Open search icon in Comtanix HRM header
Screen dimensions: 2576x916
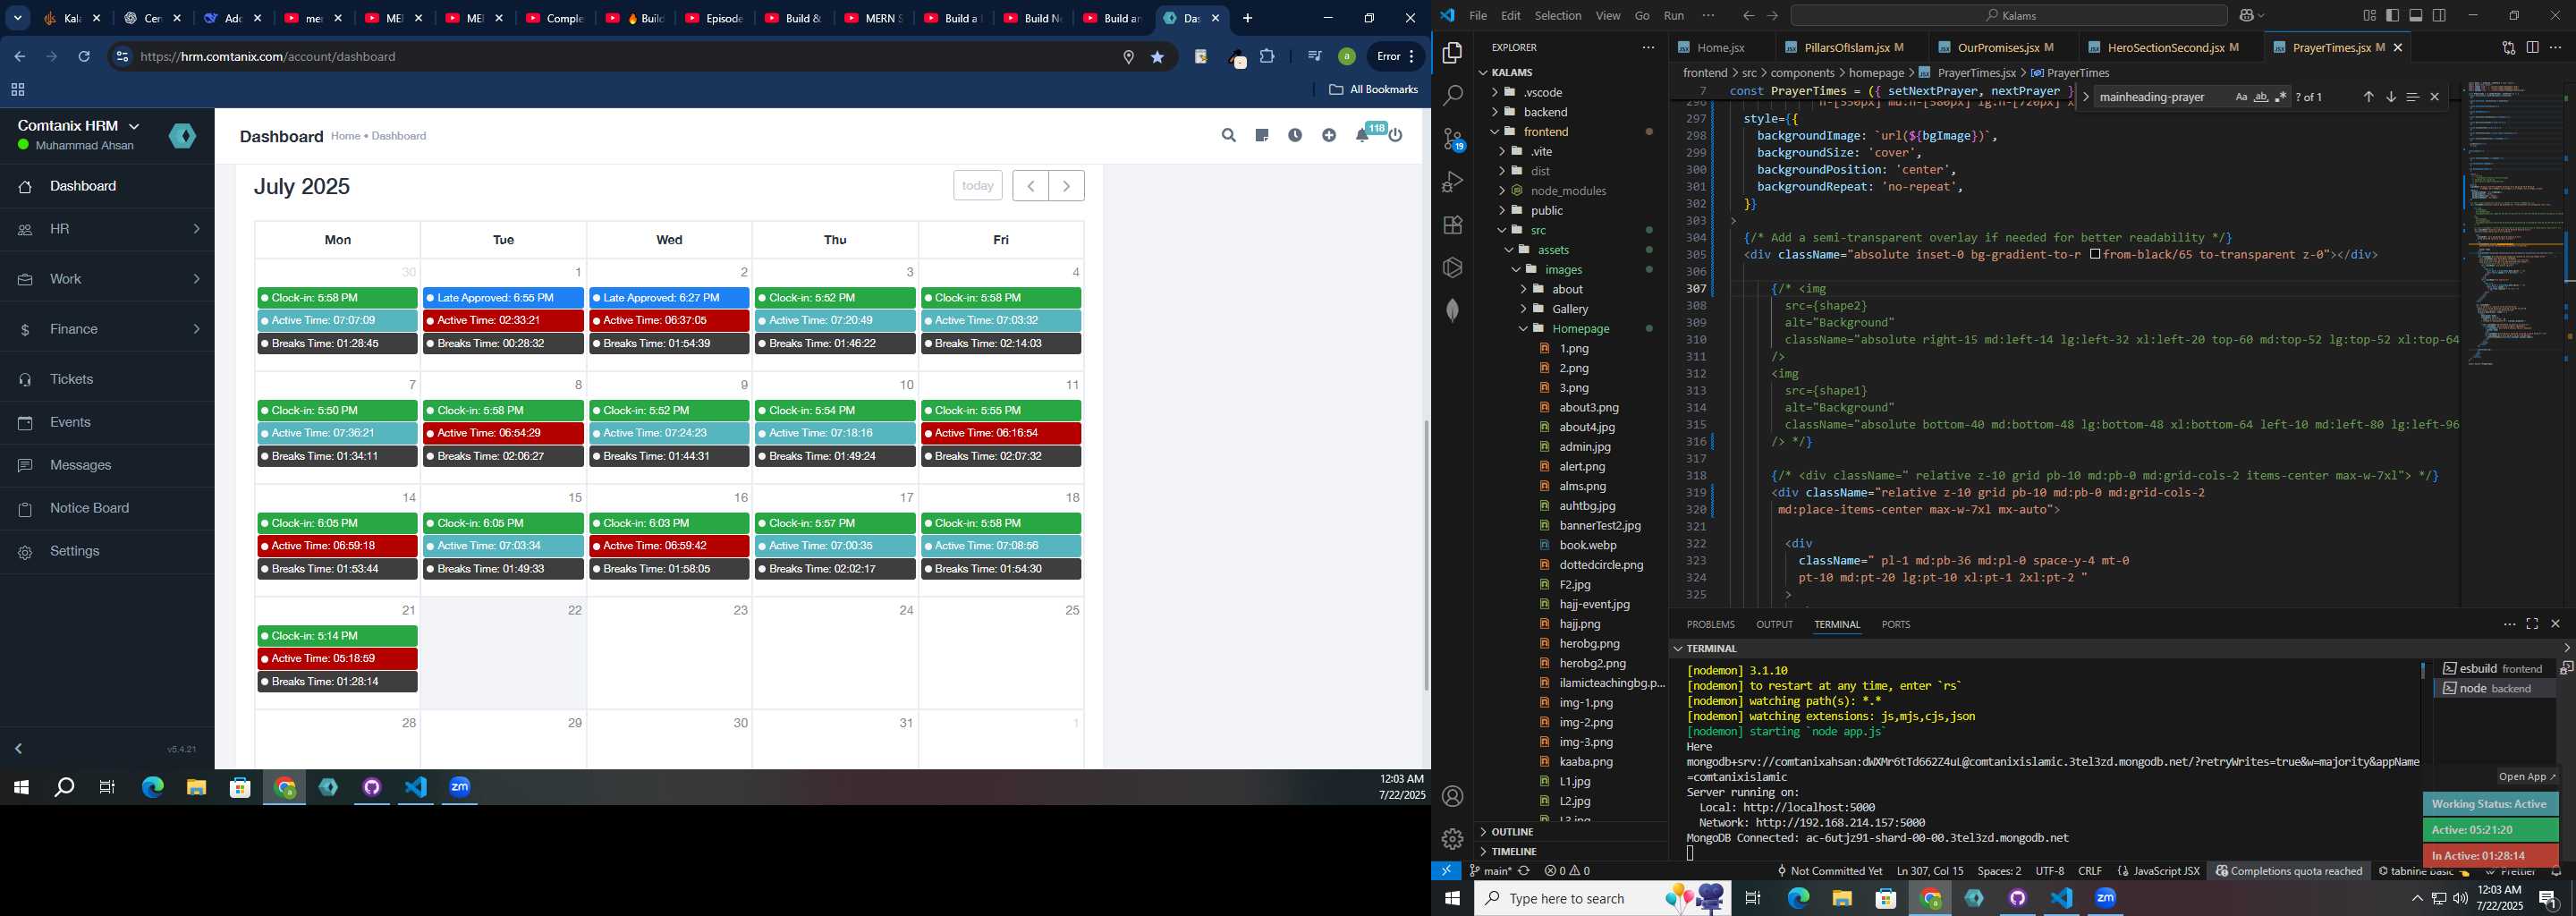(x=1229, y=136)
